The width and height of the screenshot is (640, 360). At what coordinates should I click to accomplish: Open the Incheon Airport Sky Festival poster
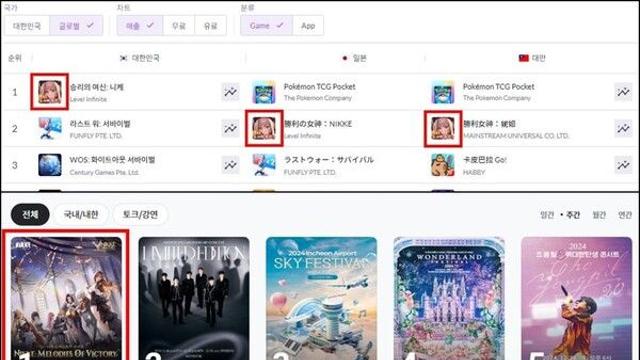point(321,298)
